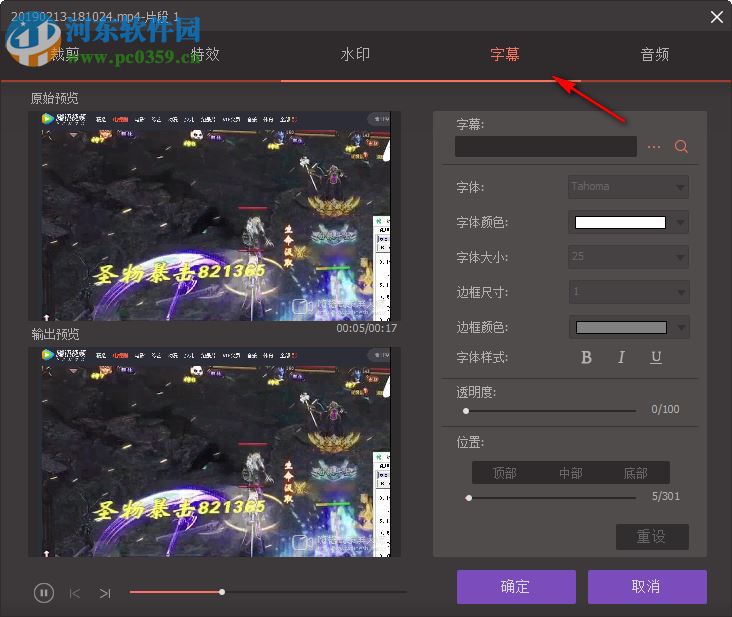The width and height of the screenshot is (732, 617).
Task: Click the 透明度 slider handle
Action: [x=466, y=411]
